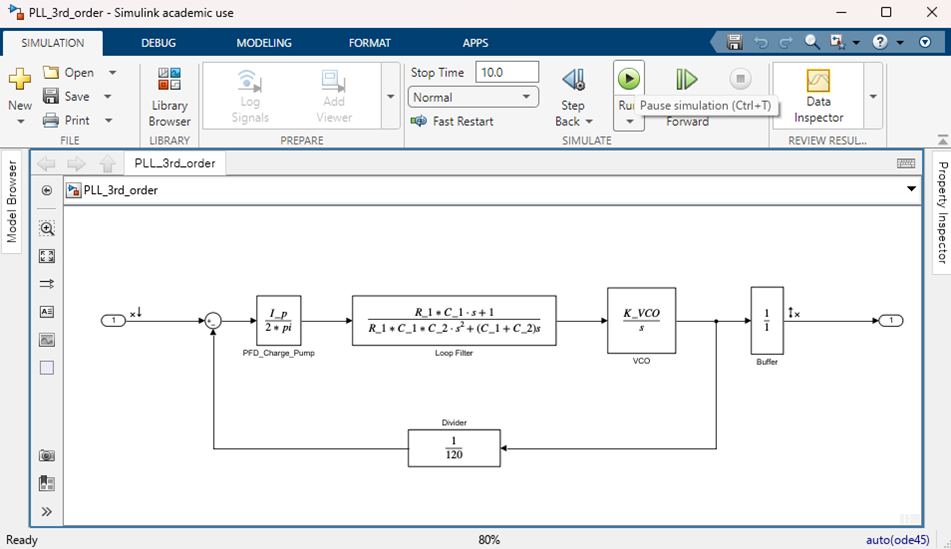Click the Step Back icon
Viewport: 951px width, 549px height.
pos(573,79)
